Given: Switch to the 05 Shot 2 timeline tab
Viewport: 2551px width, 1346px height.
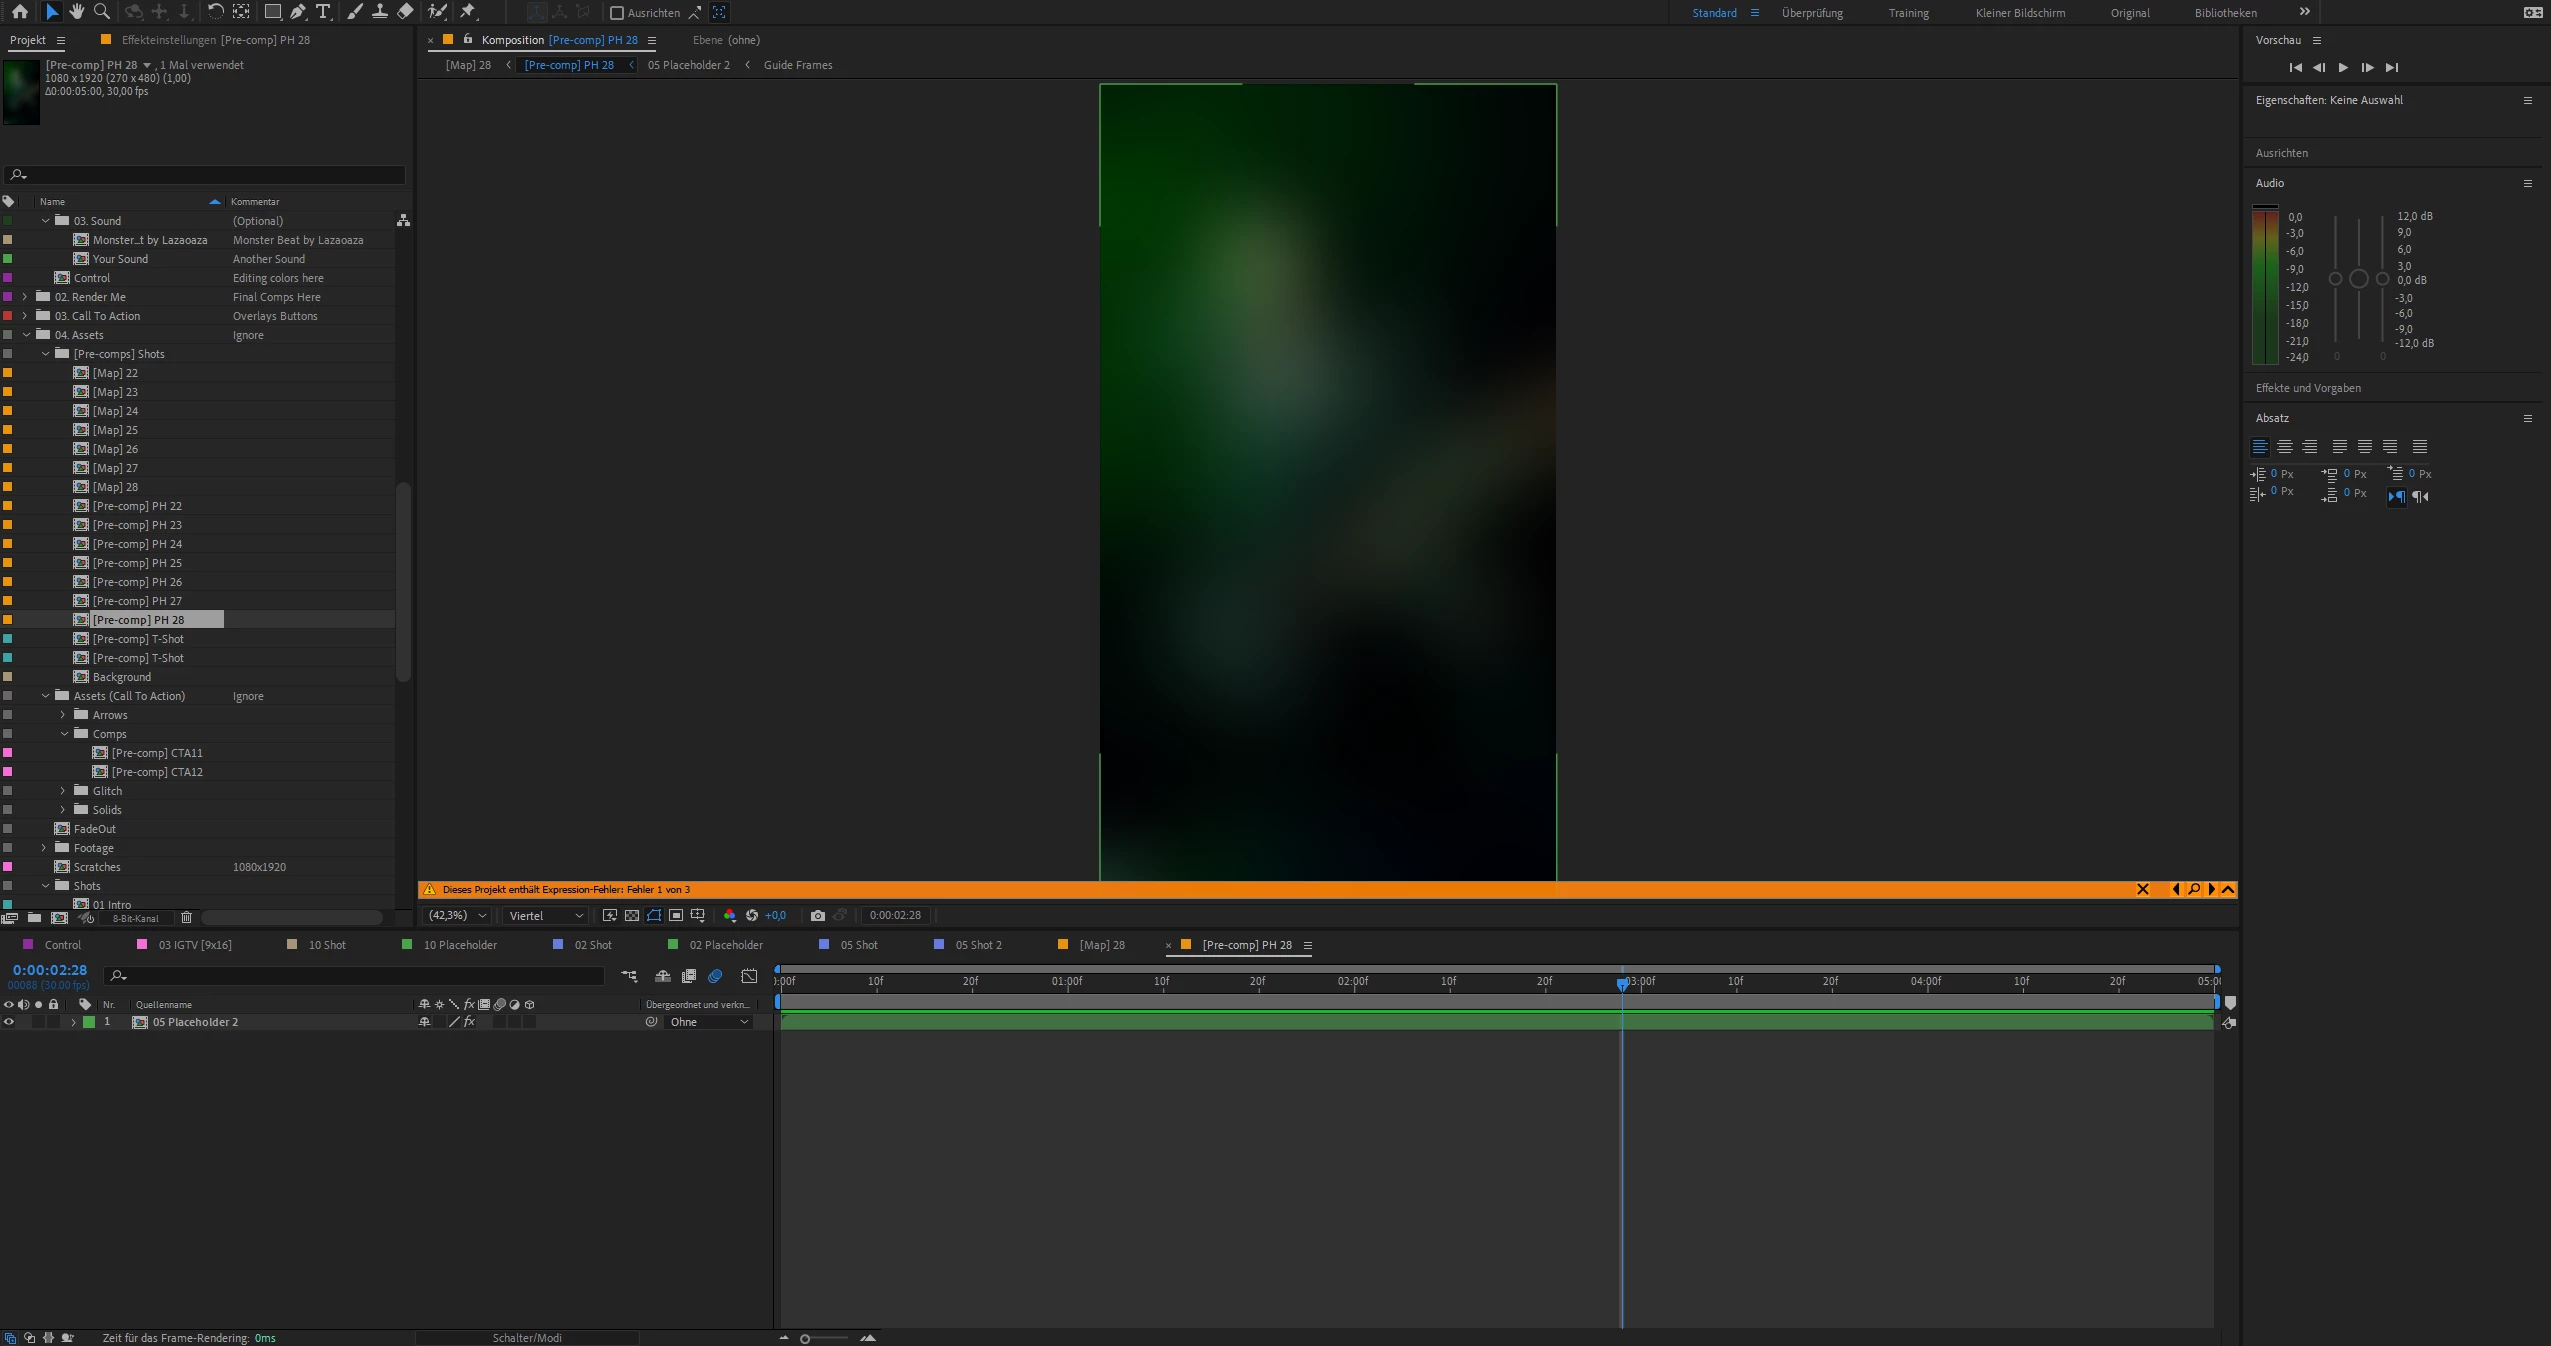Looking at the screenshot, I should [977, 945].
